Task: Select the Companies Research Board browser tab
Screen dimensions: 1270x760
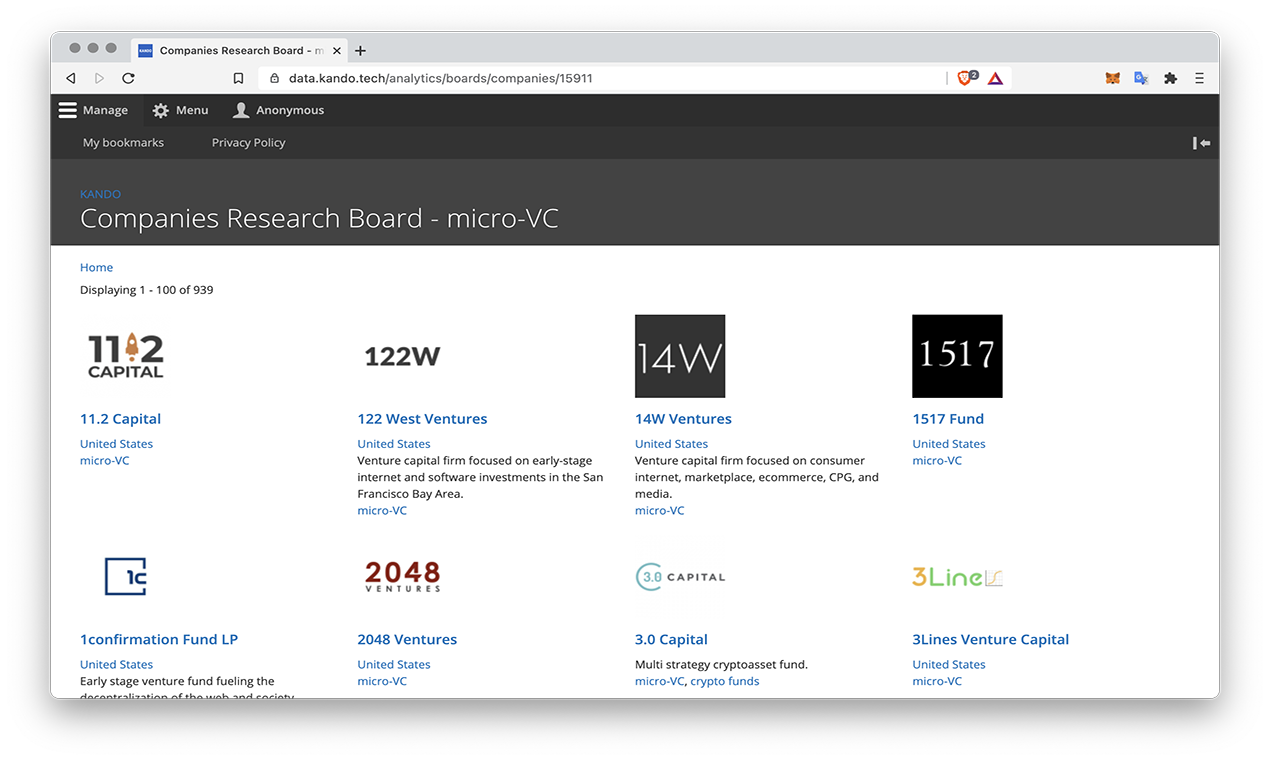Action: pyautogui.click(x=240, y=50)
